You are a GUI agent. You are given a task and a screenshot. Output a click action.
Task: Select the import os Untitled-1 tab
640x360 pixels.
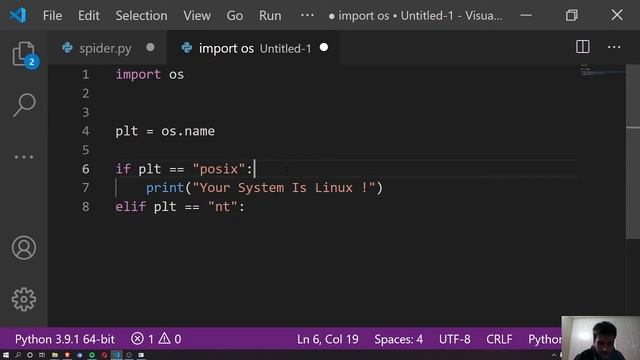point(253,48)
